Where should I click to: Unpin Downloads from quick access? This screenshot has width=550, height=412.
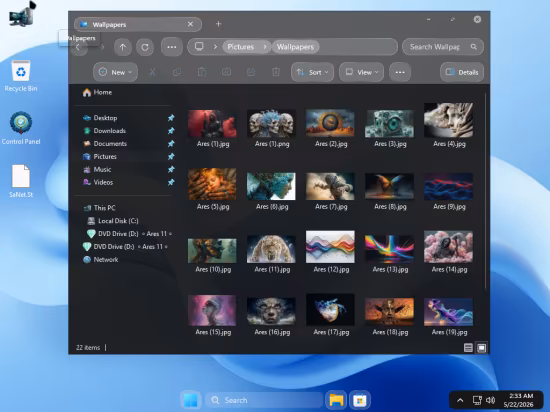(171, 131)
